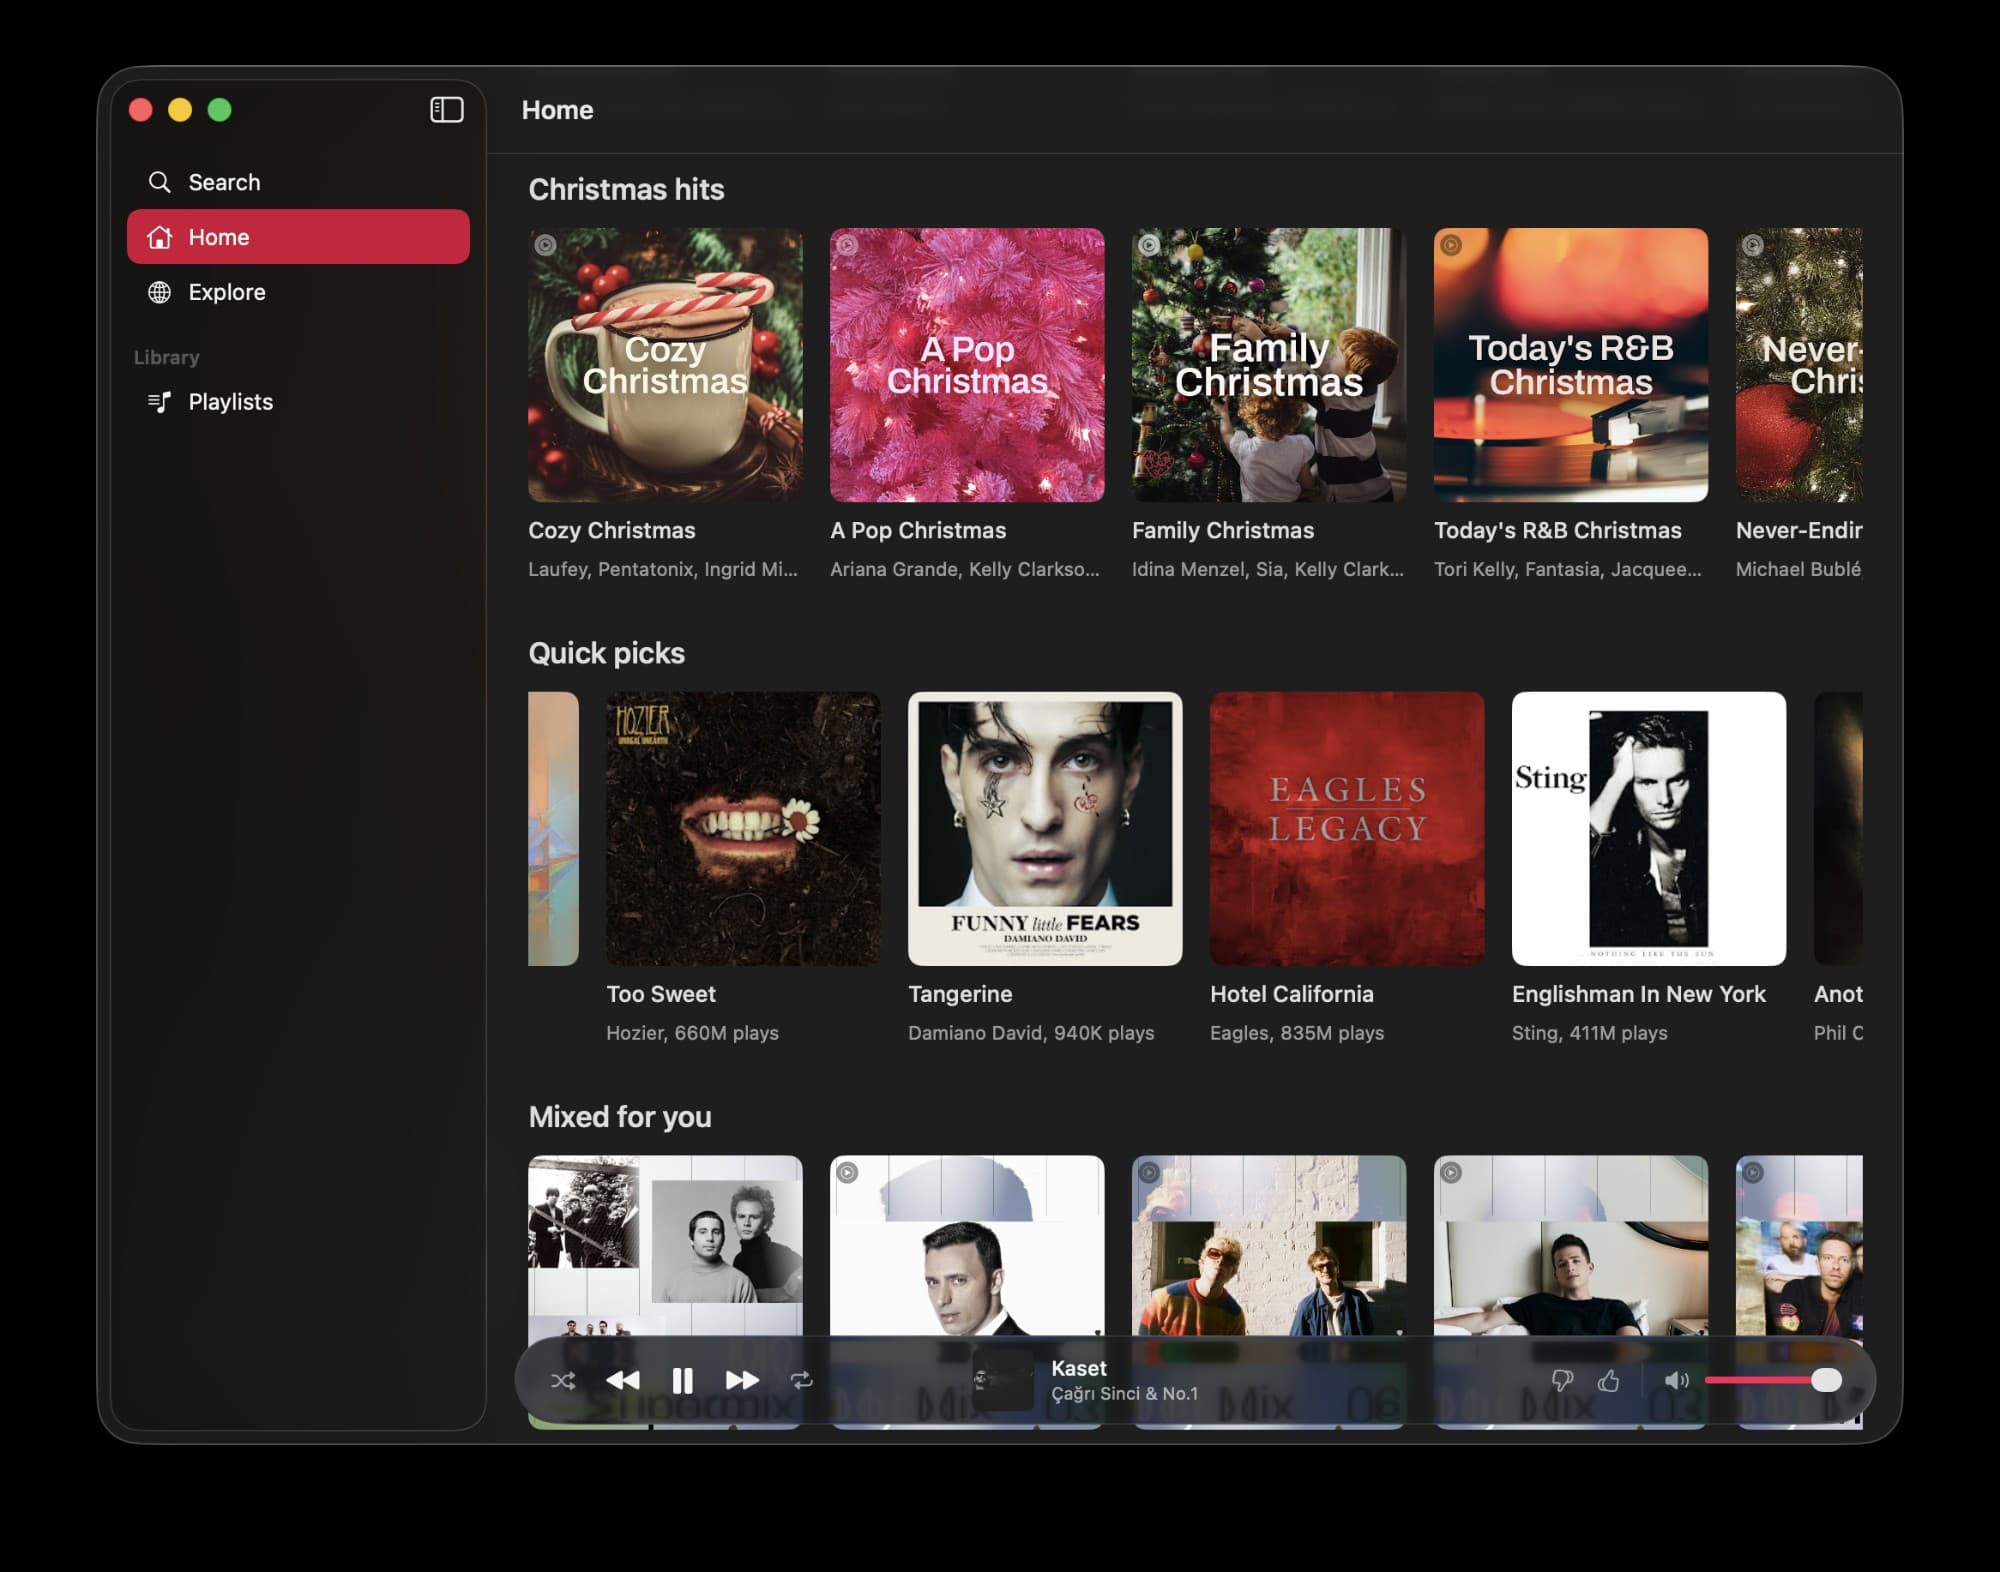The width and height of the screenshot is (2000, 1572).
Task: Mute audio with the speaker icon
Action: [1676, 1381]
